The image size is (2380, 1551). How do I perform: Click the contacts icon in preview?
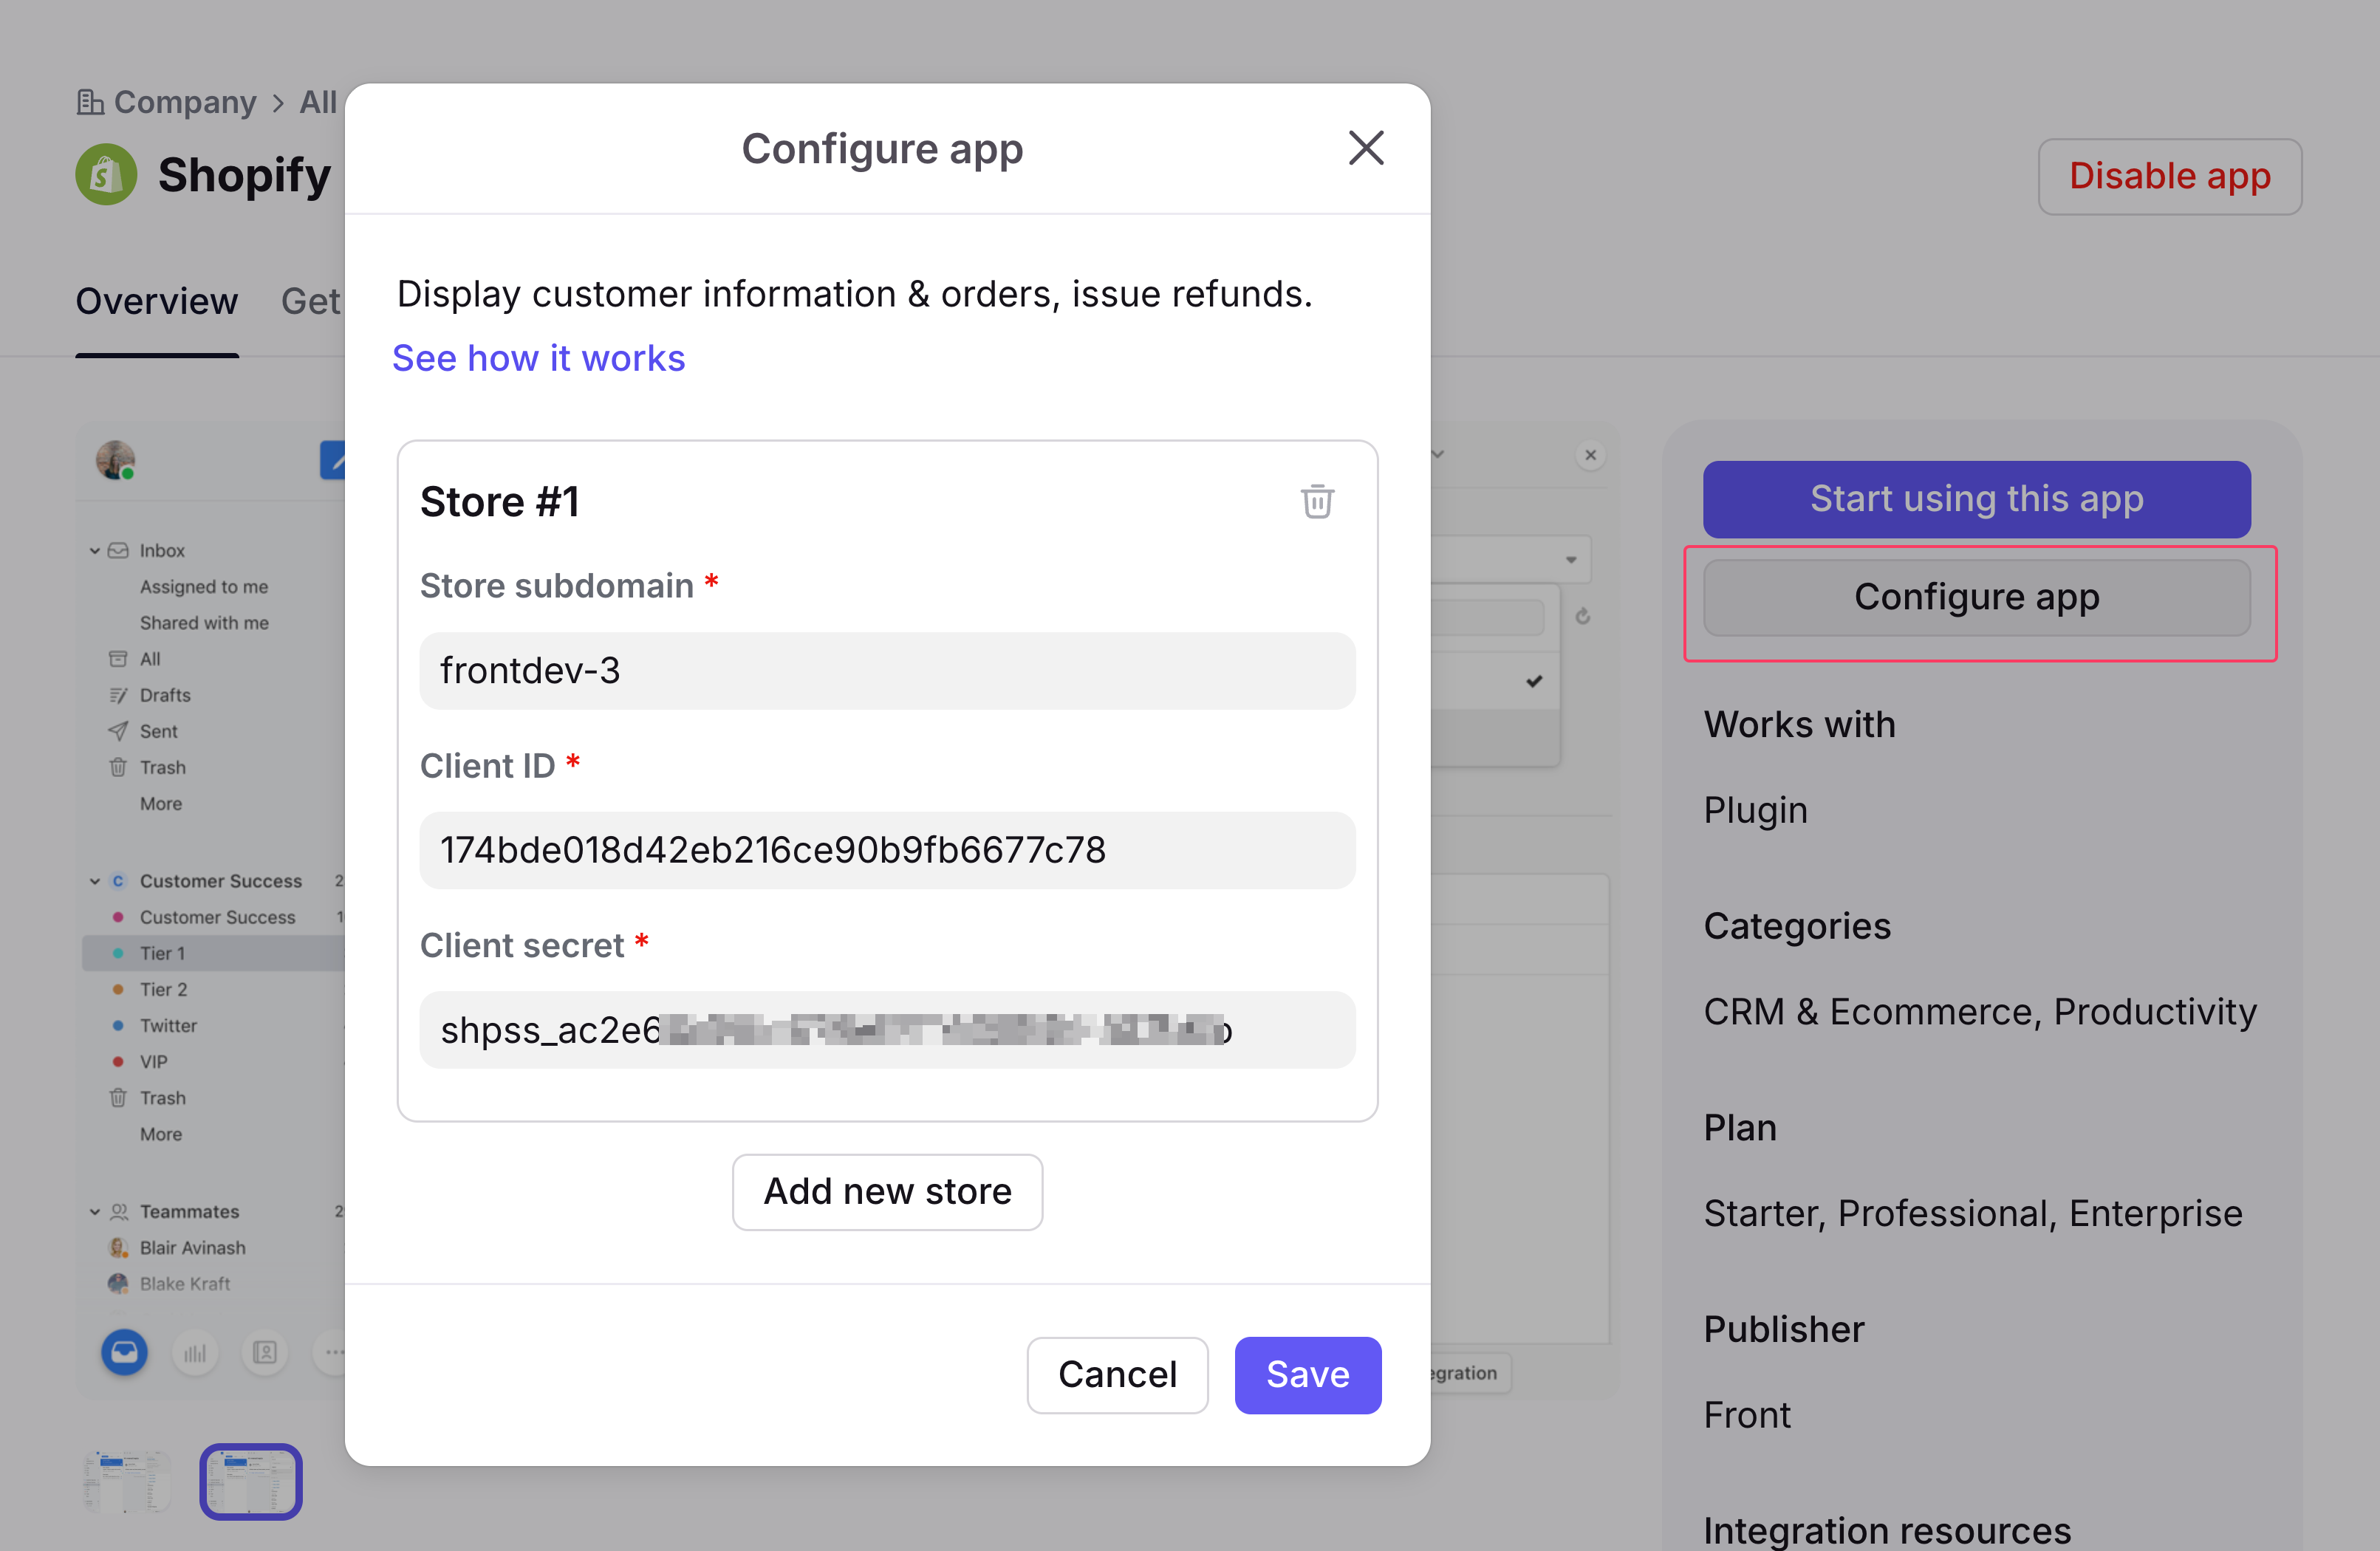pyautogui.click(x=265, y=1353)
